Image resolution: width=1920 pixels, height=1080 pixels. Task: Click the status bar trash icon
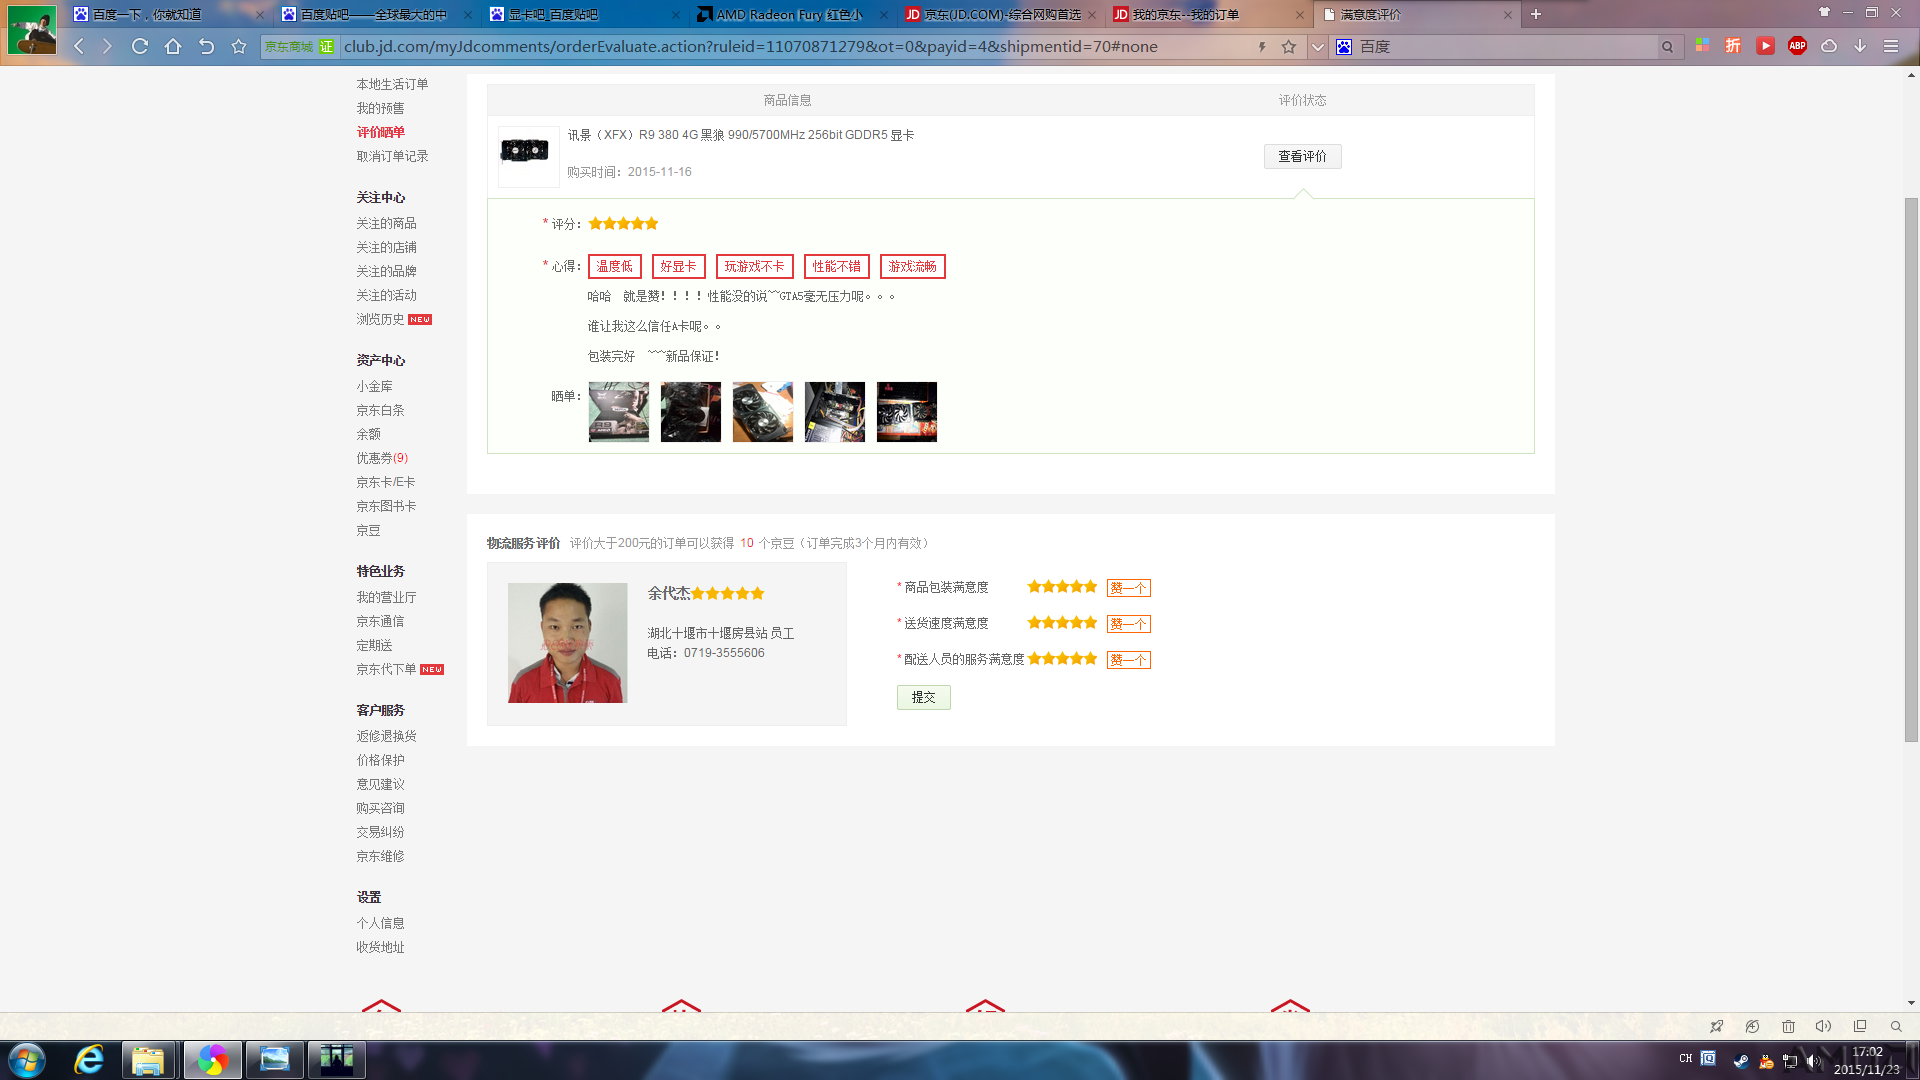(x=1788, y=1026)
